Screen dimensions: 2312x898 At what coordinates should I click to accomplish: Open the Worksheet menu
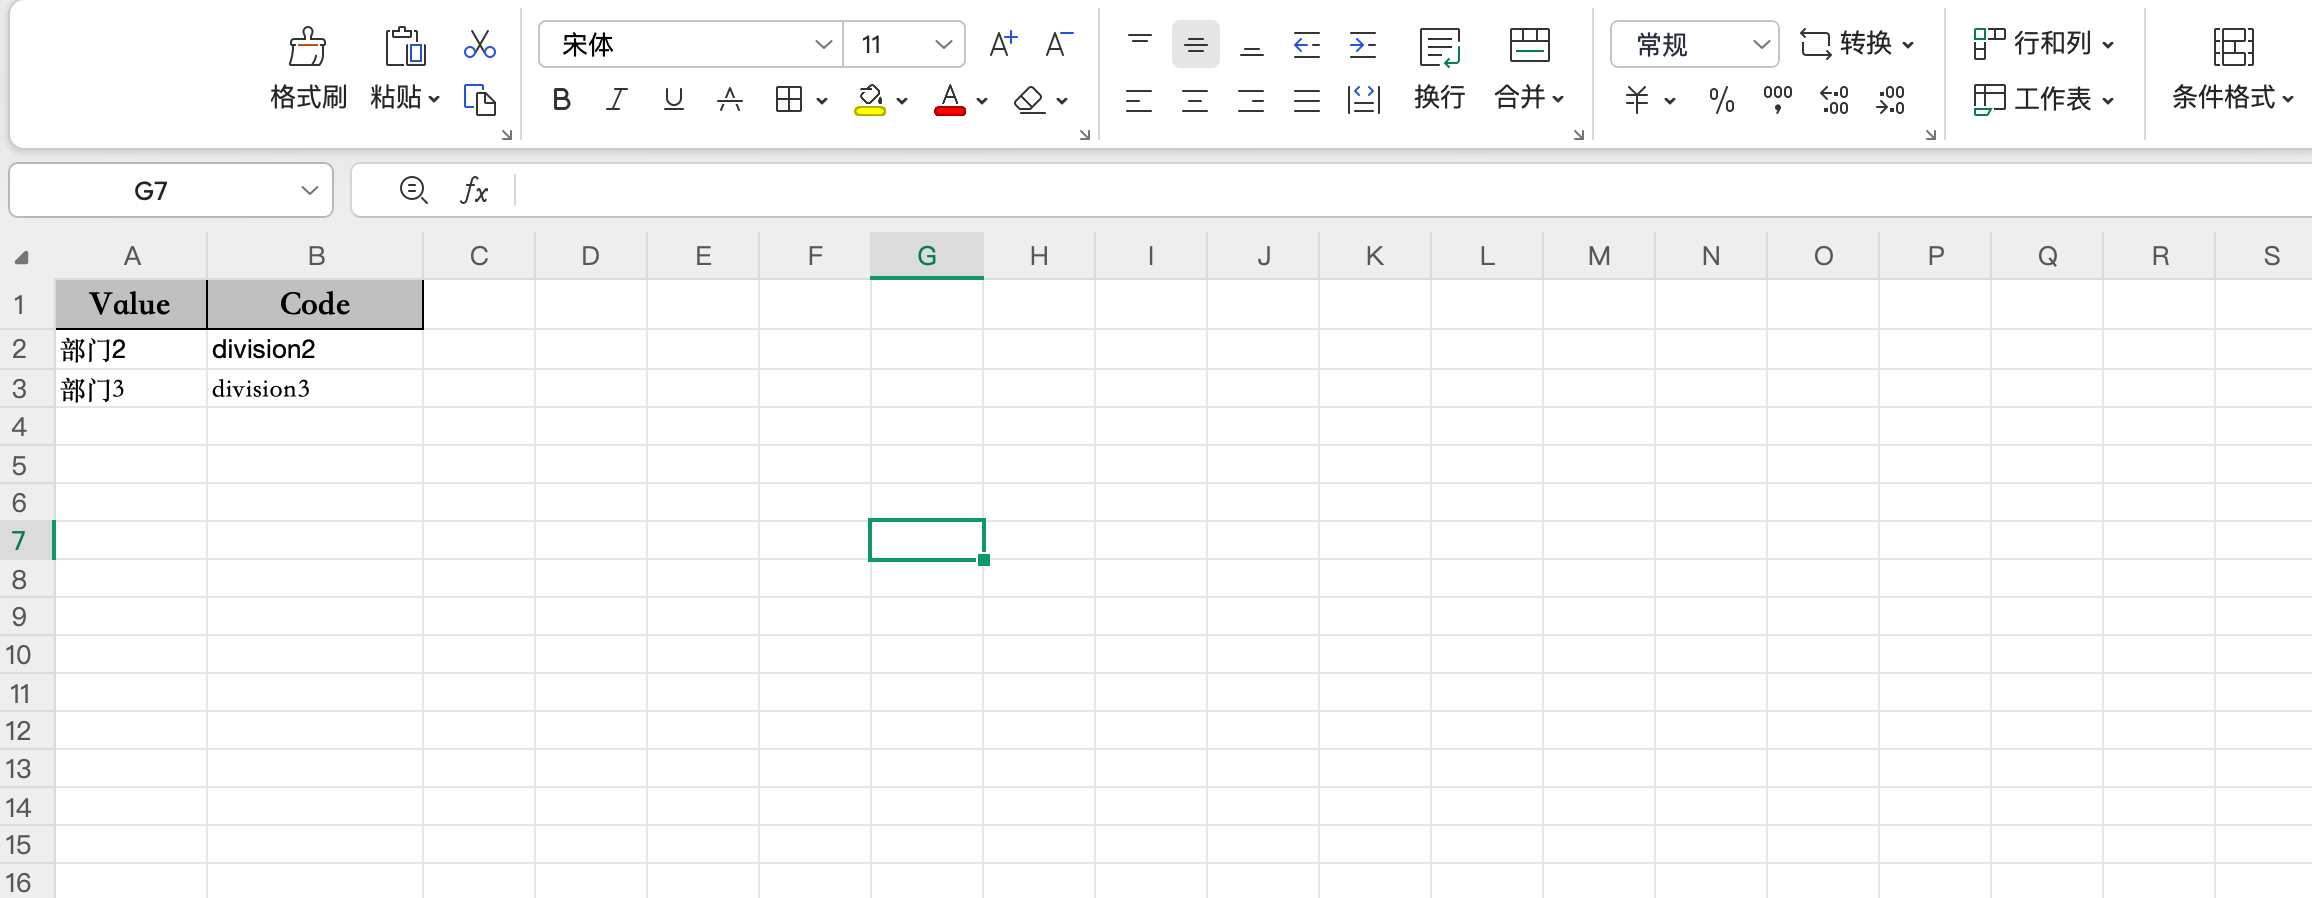pos(2043,99)
